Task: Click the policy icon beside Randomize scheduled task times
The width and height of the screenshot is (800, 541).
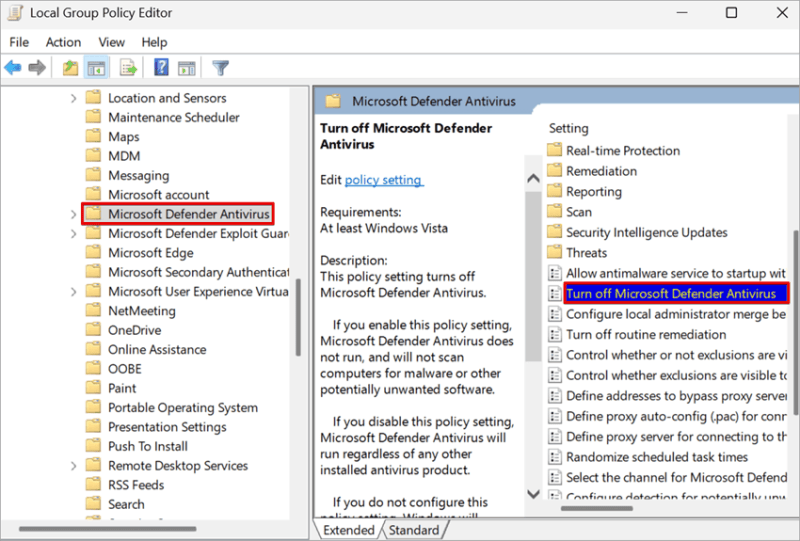Action: tap(554, 457)
